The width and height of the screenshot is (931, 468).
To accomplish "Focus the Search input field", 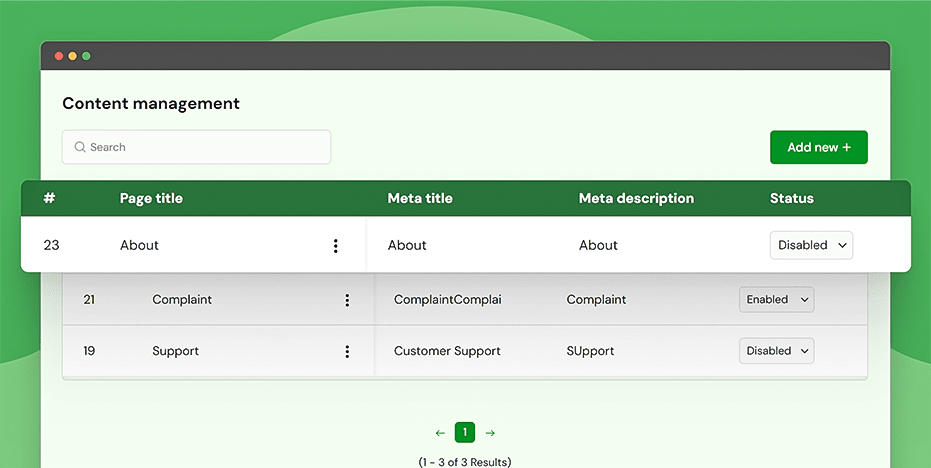I will [197, 147].
